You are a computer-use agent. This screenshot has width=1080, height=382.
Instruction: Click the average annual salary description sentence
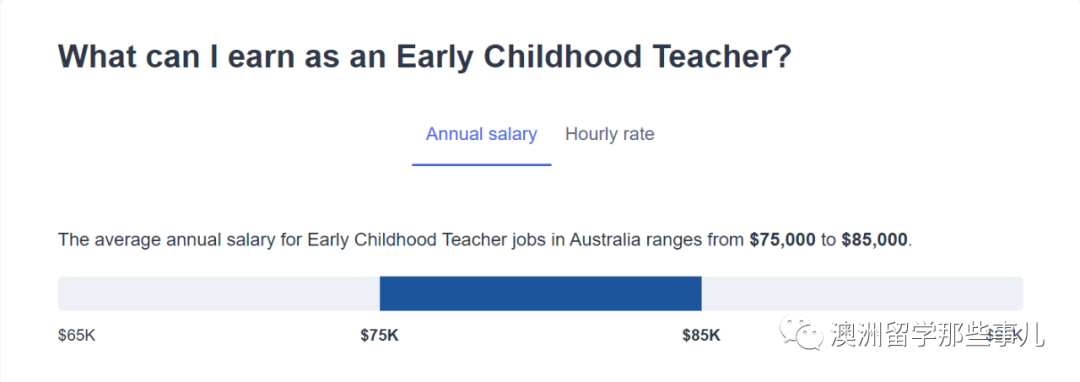point(486,240)
